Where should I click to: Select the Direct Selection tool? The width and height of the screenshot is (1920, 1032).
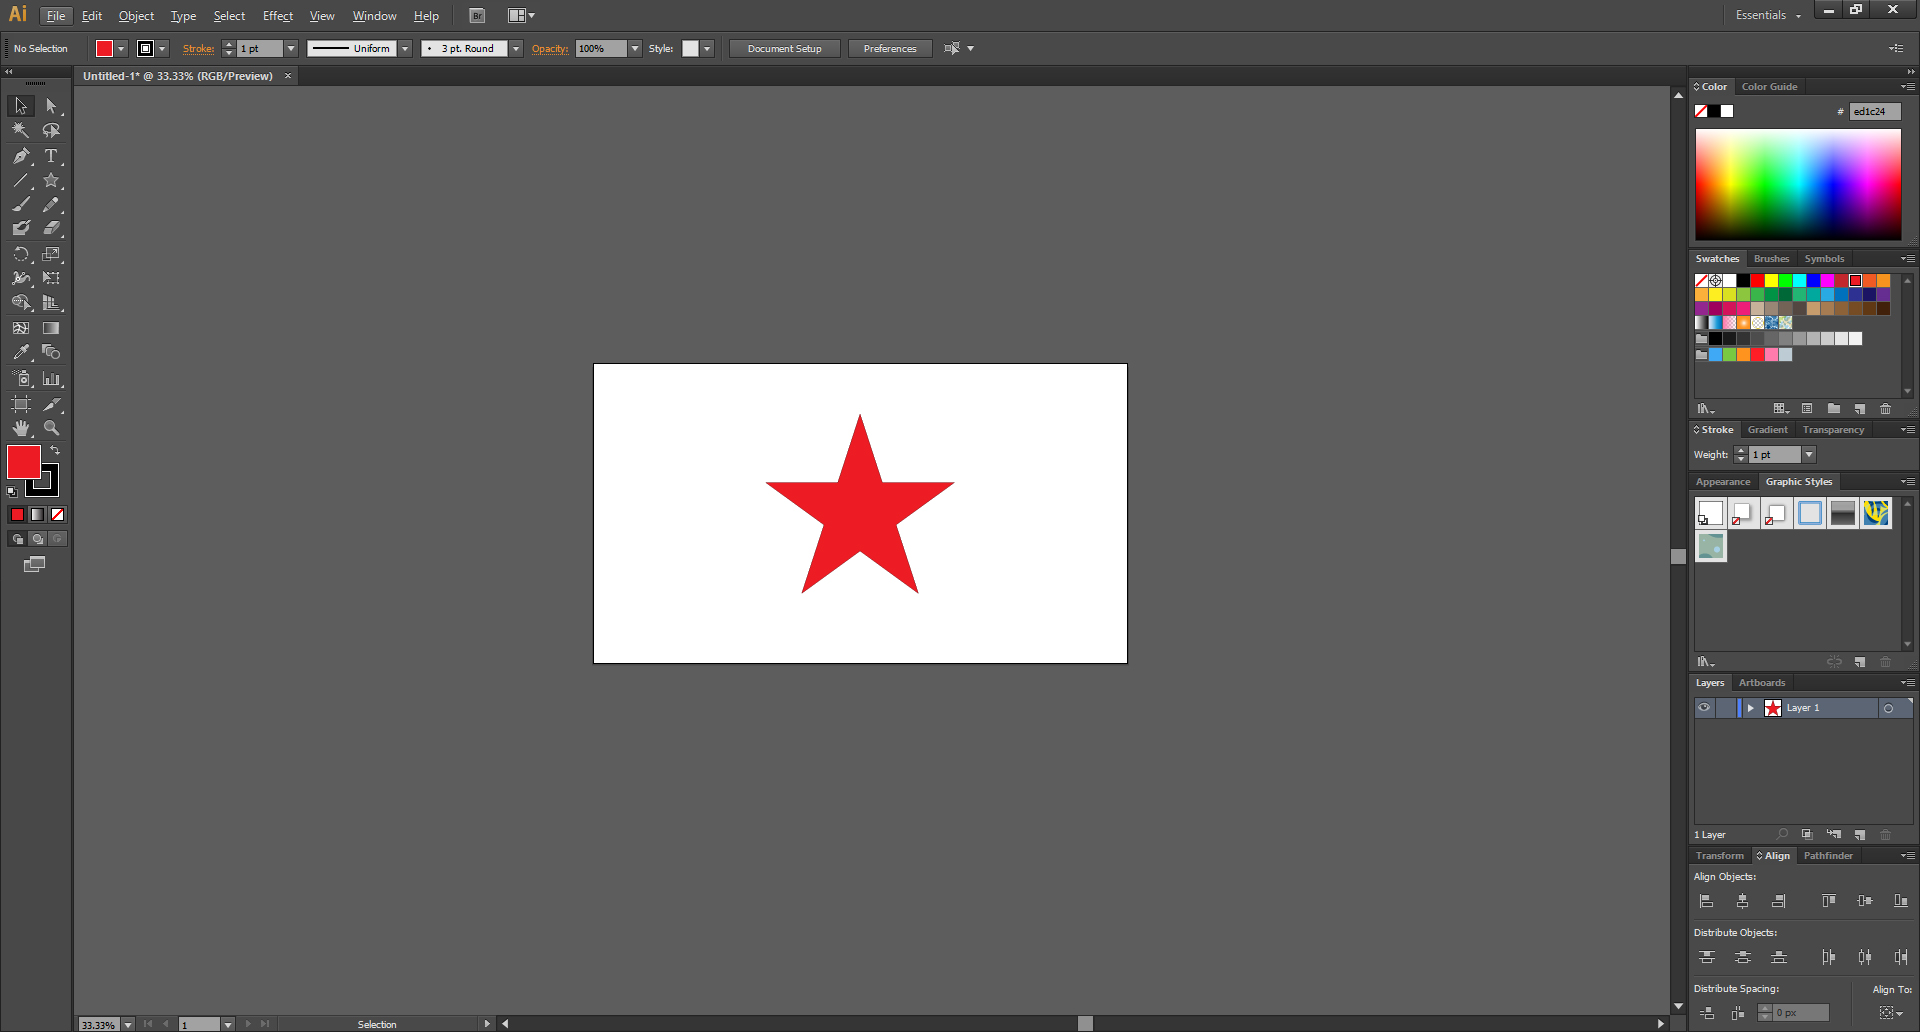pyautogui.click(x=51, y=106)
